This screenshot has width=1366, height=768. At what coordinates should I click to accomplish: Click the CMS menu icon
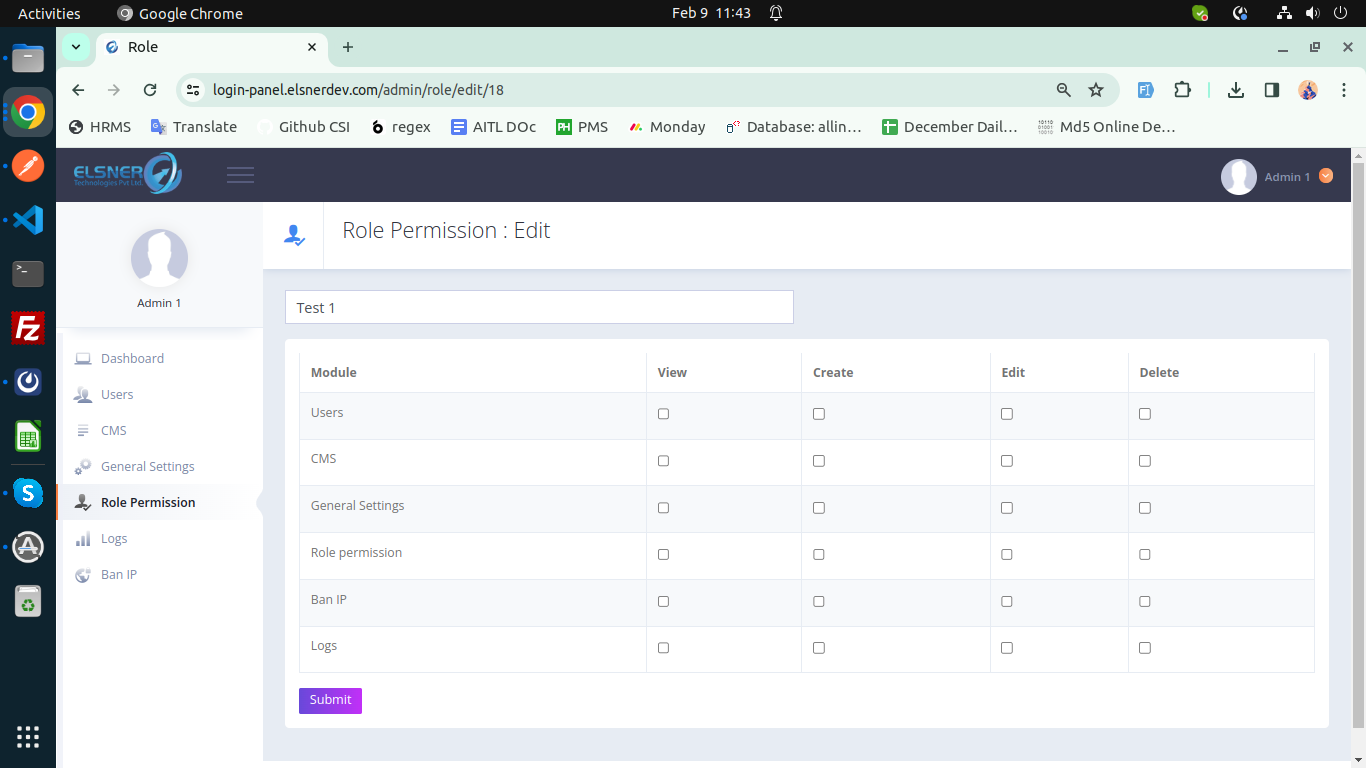pos(82,430)
